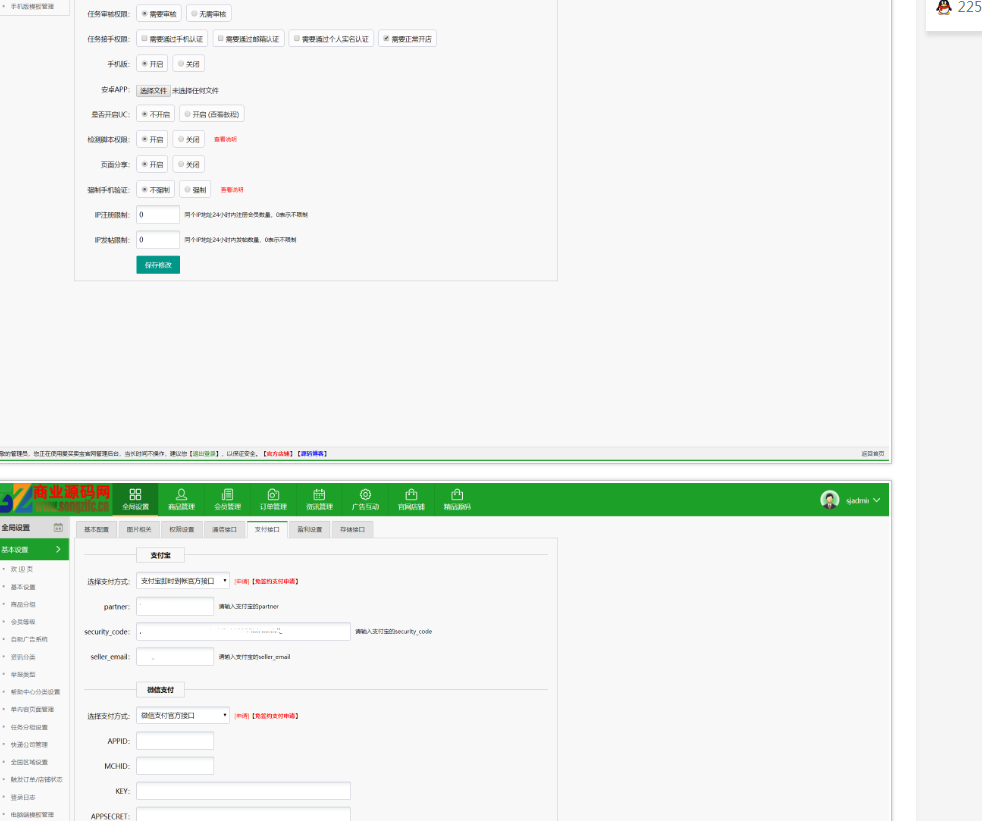This screenshot has height=821, width=982.
Task: Open 支付宝 选择支付方式 dropdown
Action: (x=183, y=581)
